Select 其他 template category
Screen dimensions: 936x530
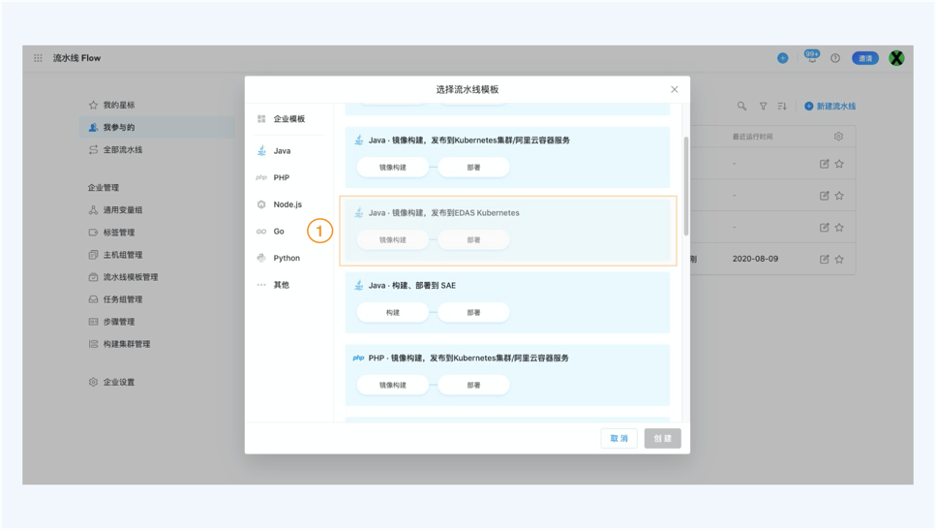pyautogui.click(x=281, y=285)
